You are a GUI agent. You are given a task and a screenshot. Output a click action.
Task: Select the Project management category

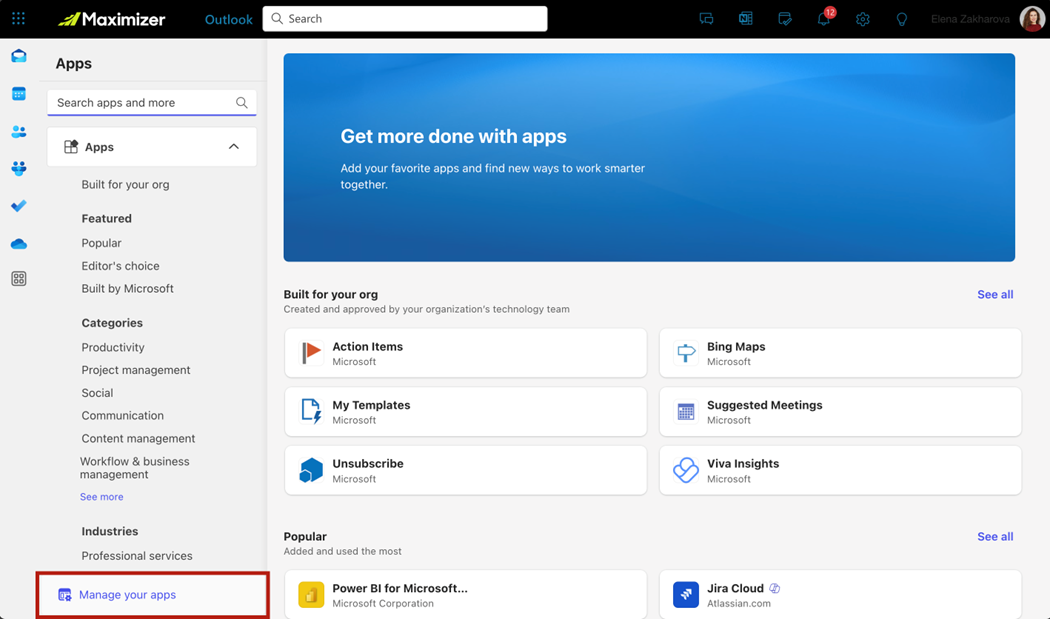(x=136, y=370)
